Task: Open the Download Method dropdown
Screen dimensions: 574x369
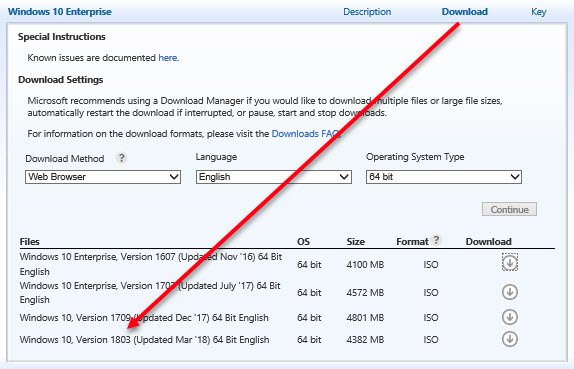Action: coord(103,177)
